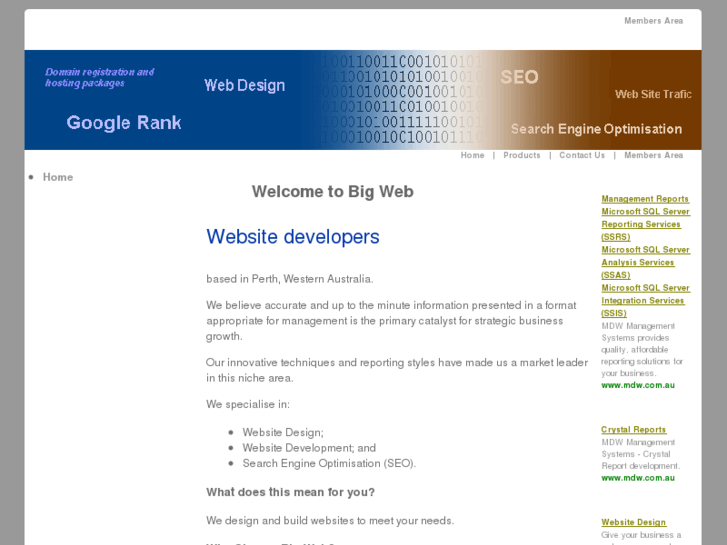Click the Web Site Trafic banner text
This screenshot has height=545, width=727.
(653, 94)
